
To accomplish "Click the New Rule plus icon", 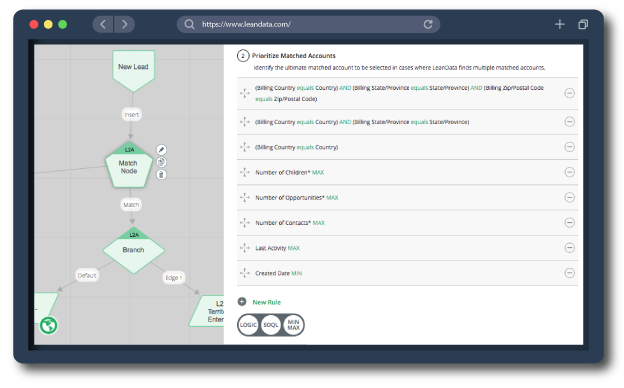I will pos(242,302).
